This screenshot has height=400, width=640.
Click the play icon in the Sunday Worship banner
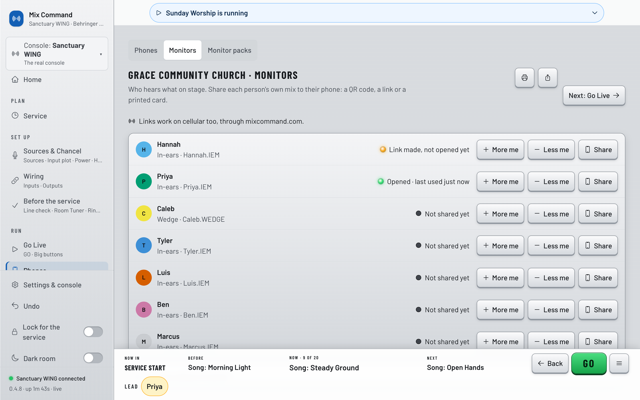(159, 13)
